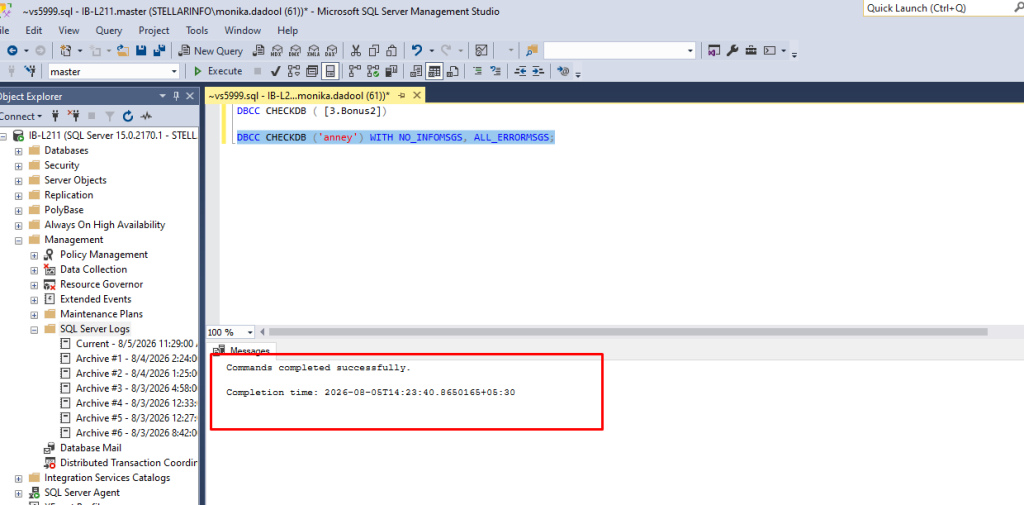Collapse the SQL Server Logs node
The height and width of the screenshot is (505, 1024).
34,329
